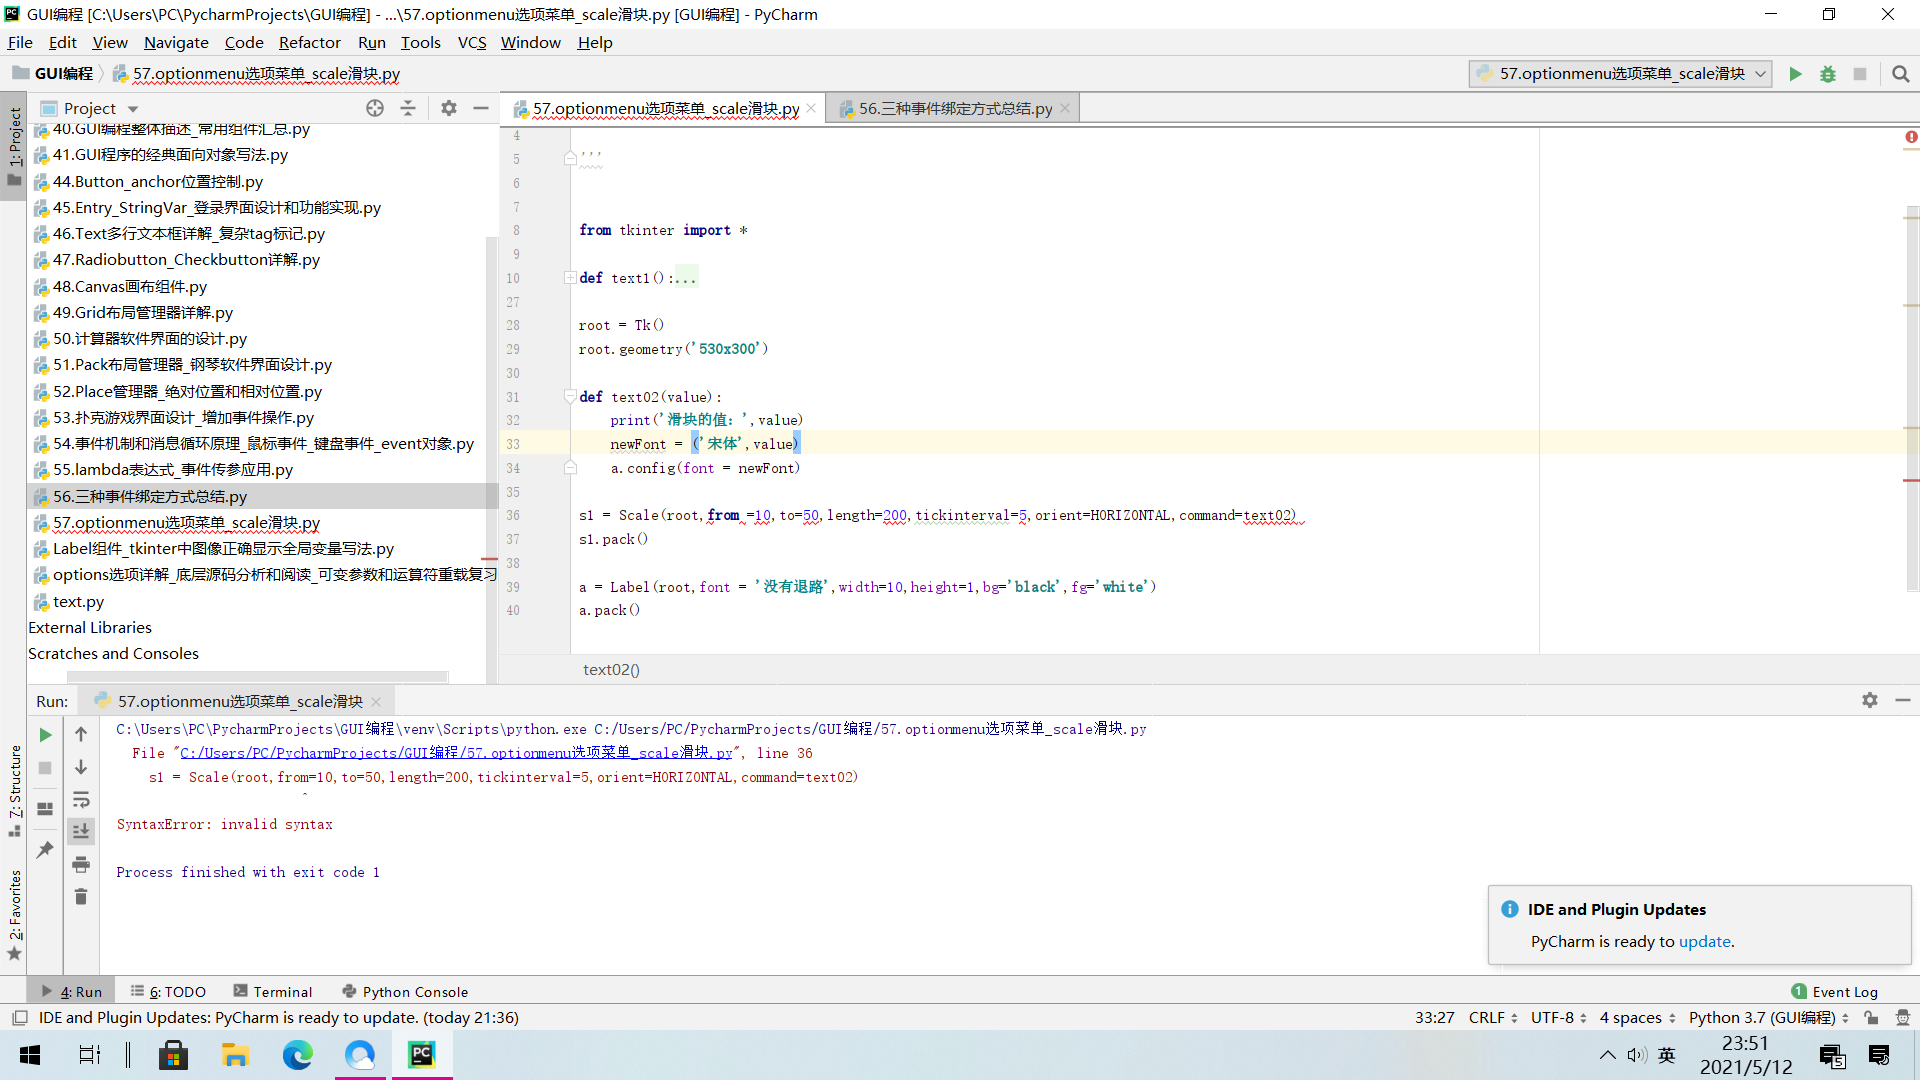The width and height of the screenshot is (1920, 1080).
Task: Change CRLF line separator in status bar
Action: 1493,1018
